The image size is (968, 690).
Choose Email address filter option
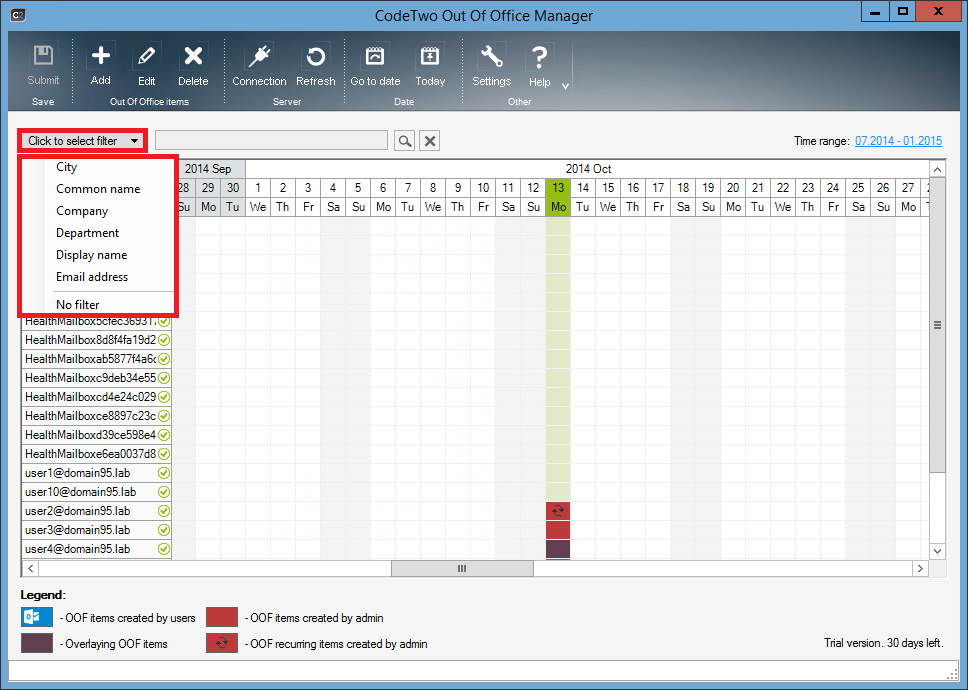click(92, 277)
